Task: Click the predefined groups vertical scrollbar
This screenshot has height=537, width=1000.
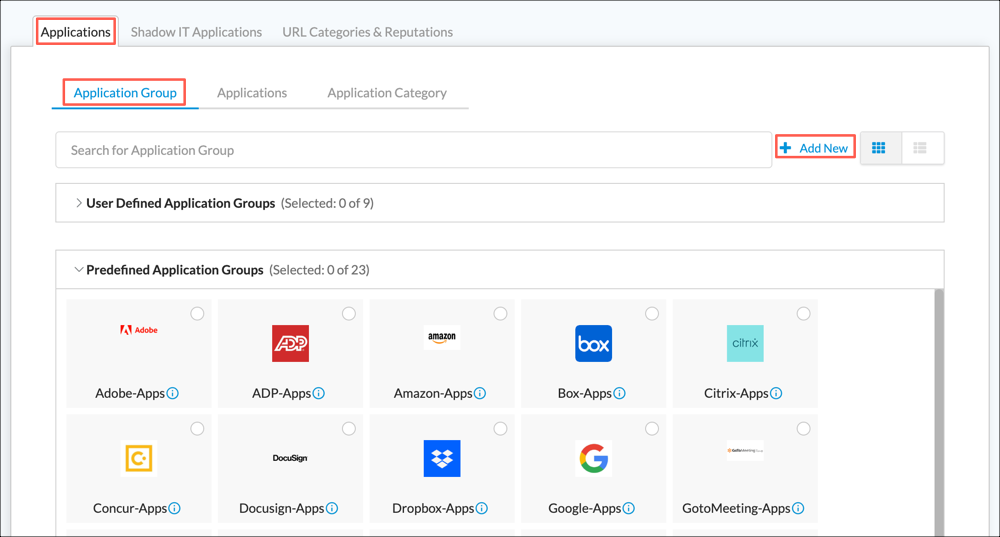Action: 939,412
